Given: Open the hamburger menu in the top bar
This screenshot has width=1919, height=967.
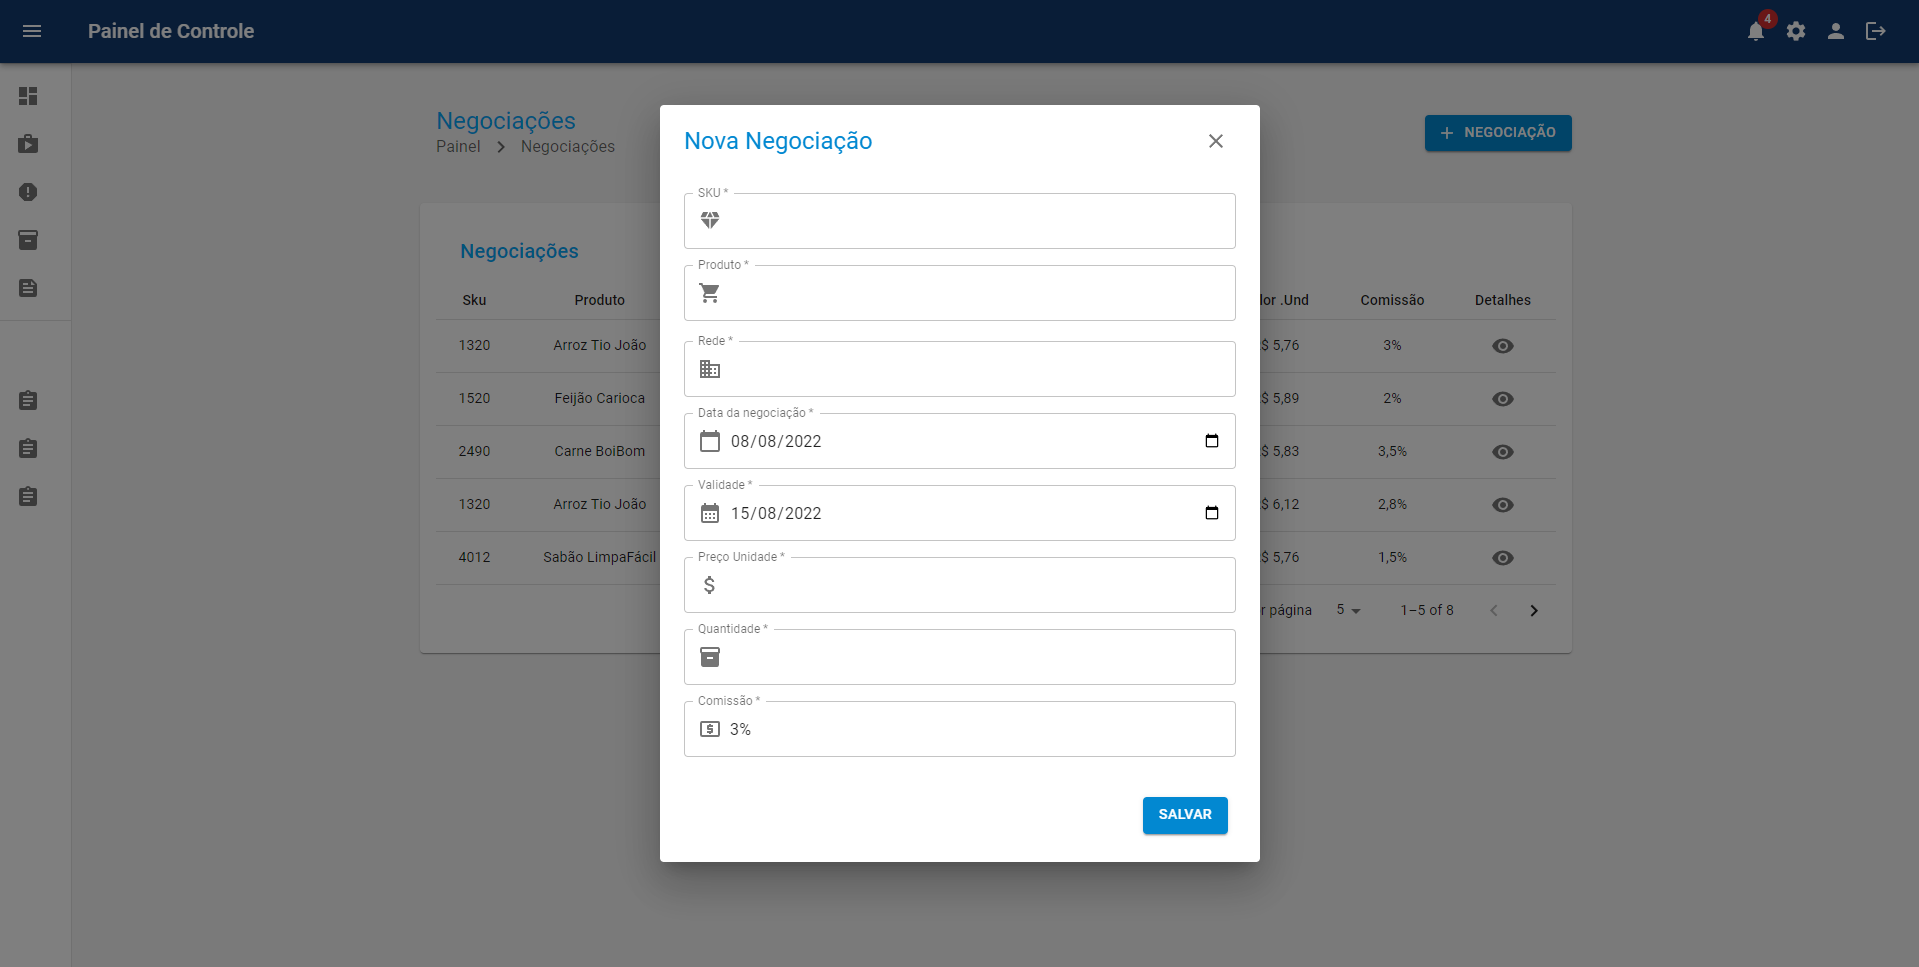Looking at the screenshot, I should click(32, 31).
